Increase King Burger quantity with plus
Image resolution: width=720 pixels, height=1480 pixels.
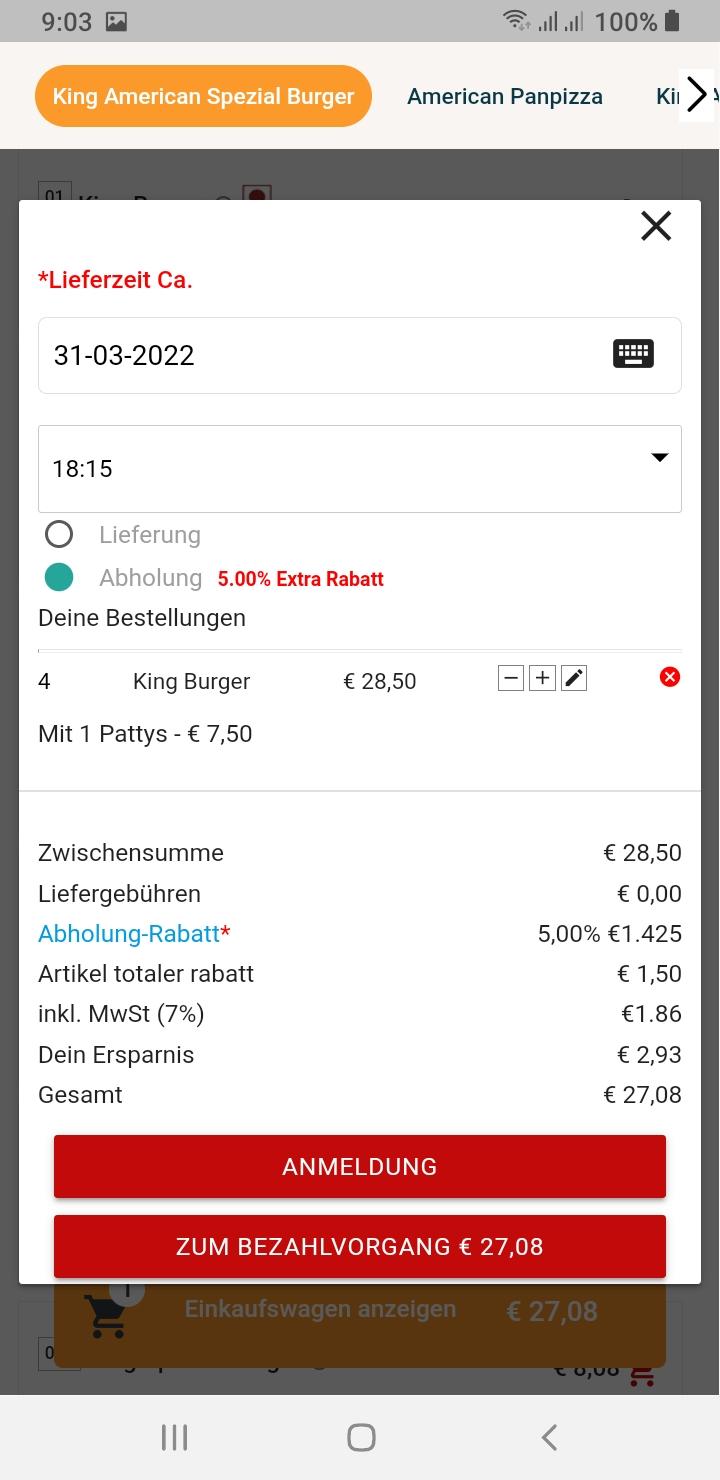542,678
